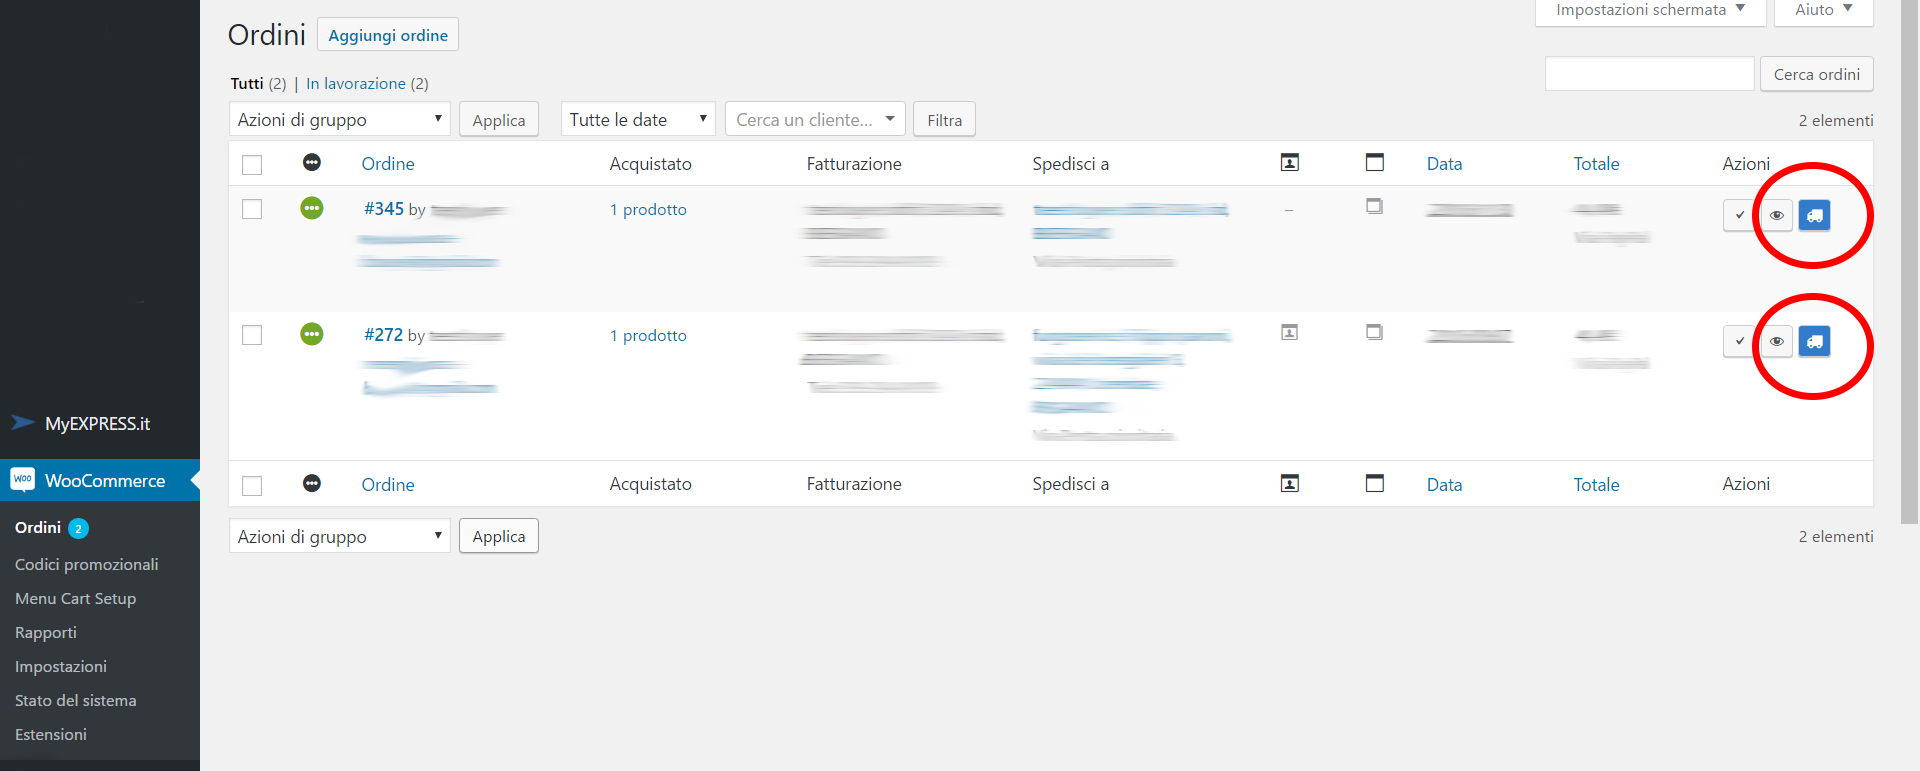Click the status column icon in the table header
This screenshot has height=771, width=1920.
click(x=312, y=162)
